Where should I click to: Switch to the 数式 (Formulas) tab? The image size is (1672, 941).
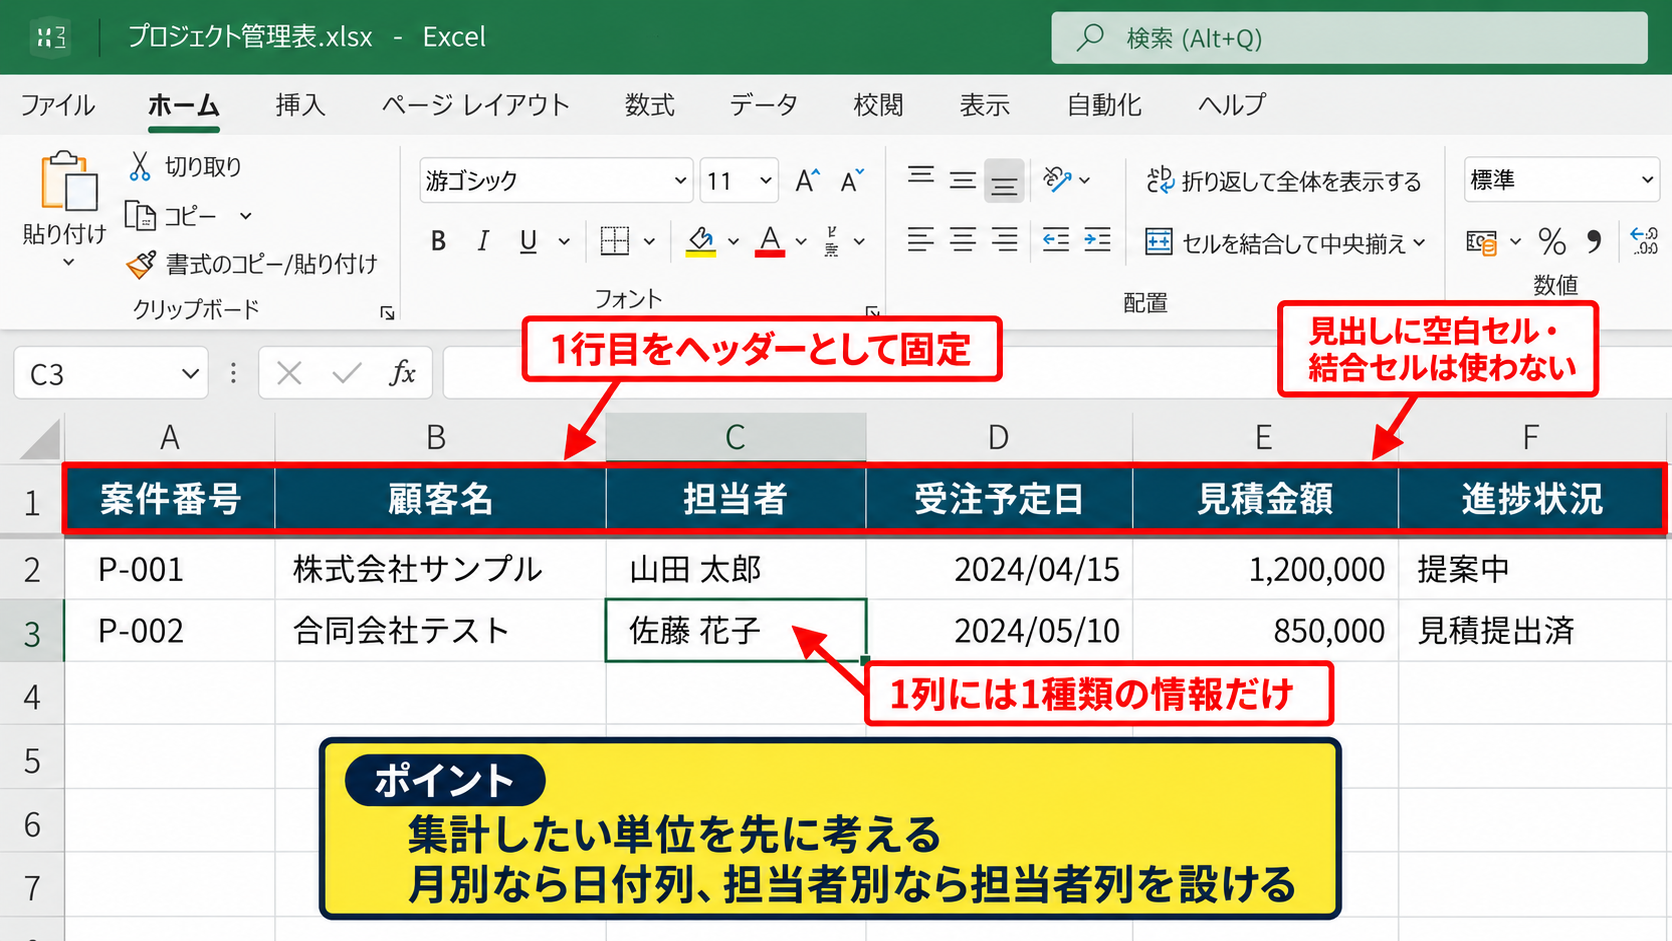tap(650, 105)
